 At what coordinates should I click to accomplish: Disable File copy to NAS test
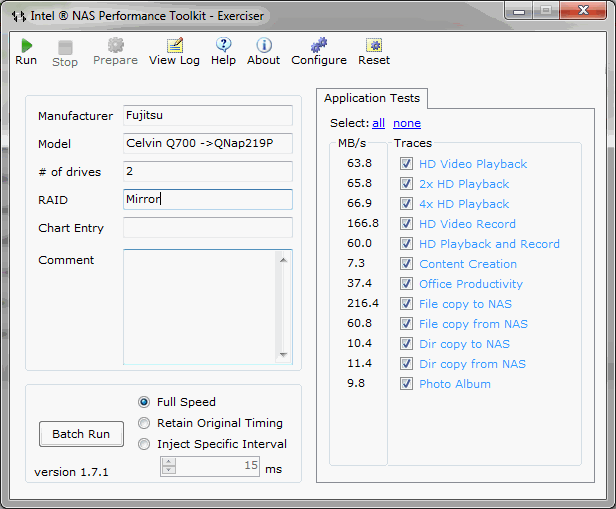(x=406, y=304)
